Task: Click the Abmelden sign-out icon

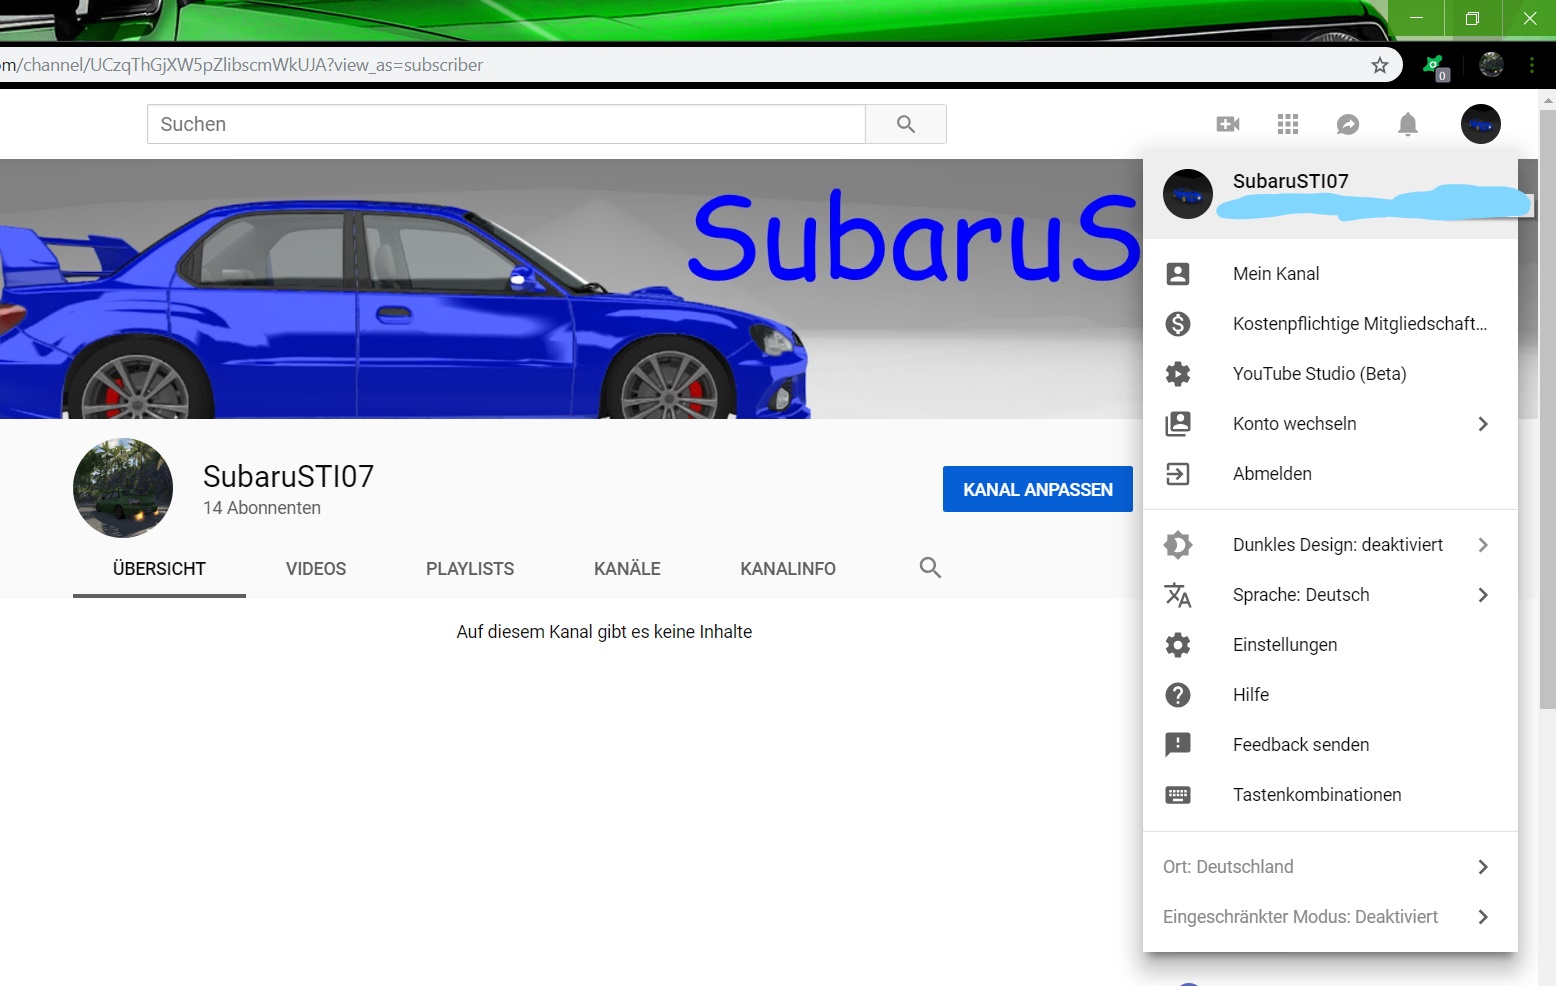Action: pyautogui.click(x=1178, y=474)
